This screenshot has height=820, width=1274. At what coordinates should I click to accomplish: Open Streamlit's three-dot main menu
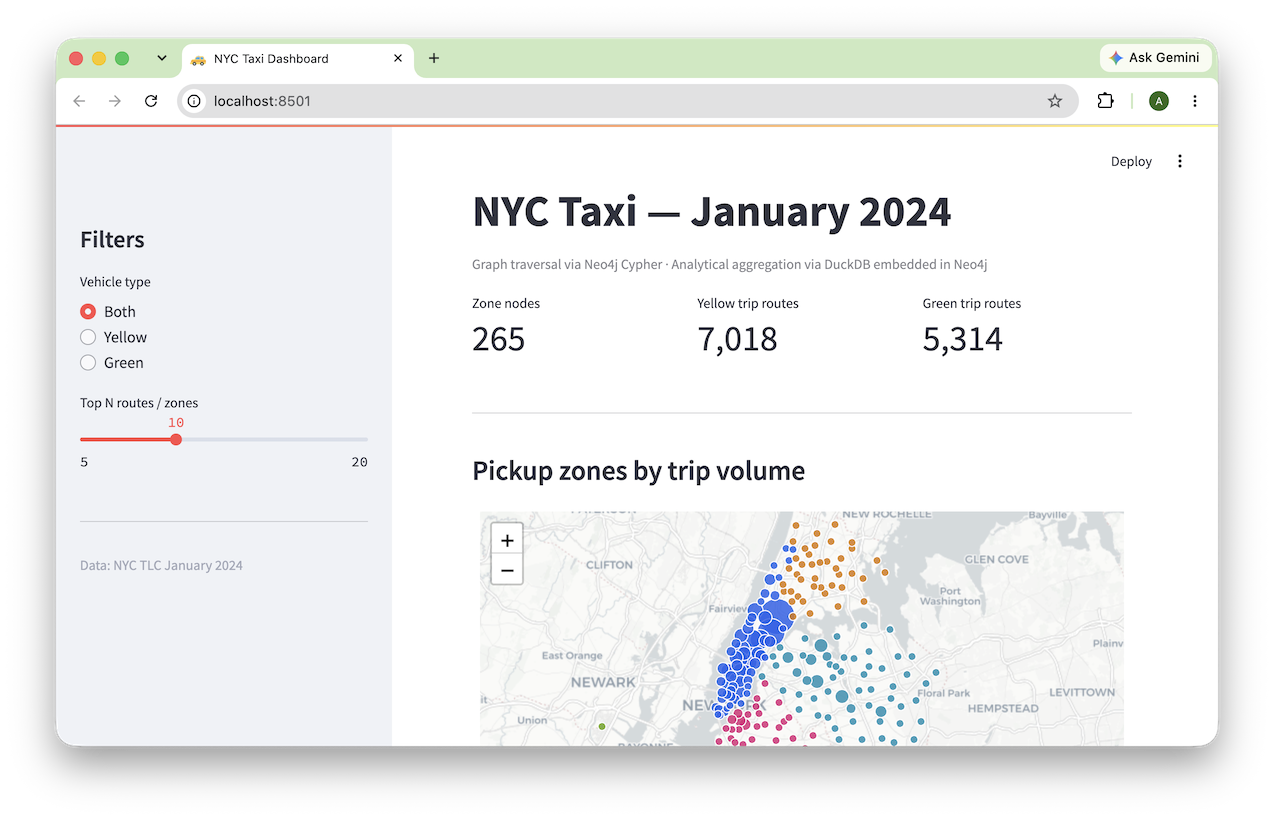point(1180,161)
